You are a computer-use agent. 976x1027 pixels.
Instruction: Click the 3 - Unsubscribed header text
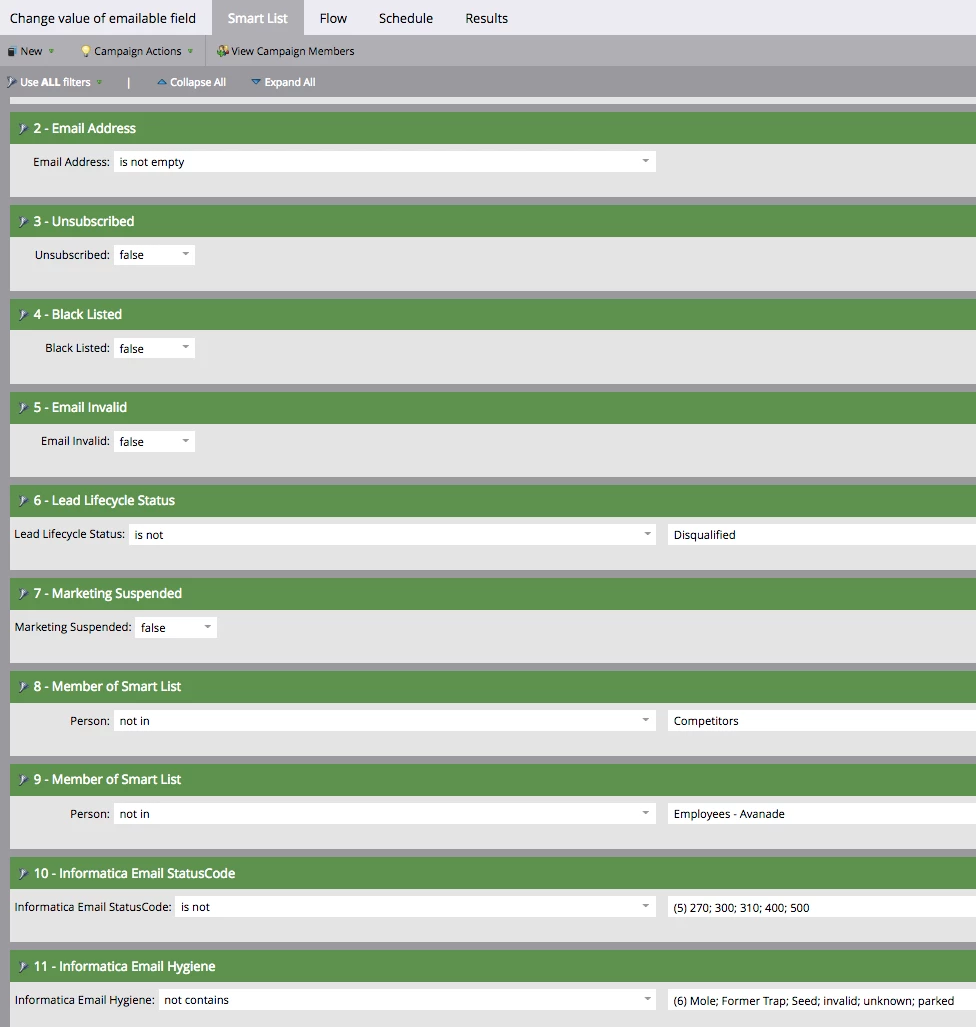tap(84, 221)
